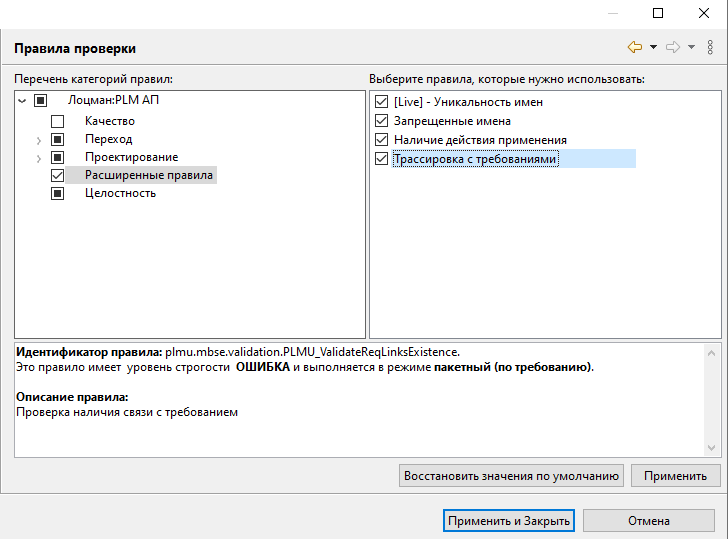Image resolution: width=728 pixels, height=539 pixels.
Task: Click the forward navigation arrow icon
Action: [673, 47]
